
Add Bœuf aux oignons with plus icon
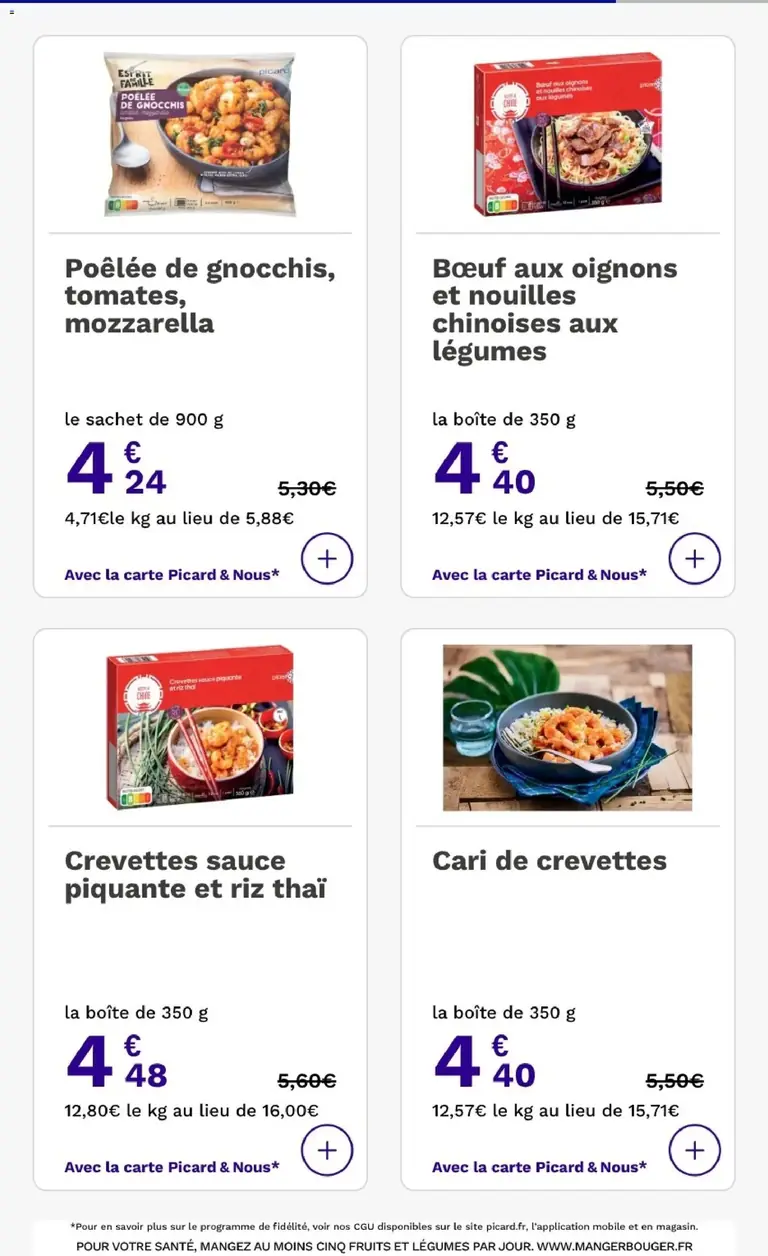tap(695, 558)
